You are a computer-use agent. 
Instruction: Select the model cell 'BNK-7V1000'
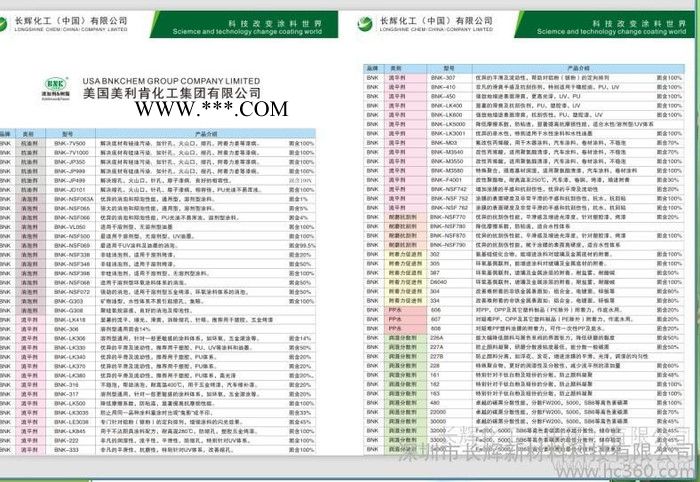70,153
